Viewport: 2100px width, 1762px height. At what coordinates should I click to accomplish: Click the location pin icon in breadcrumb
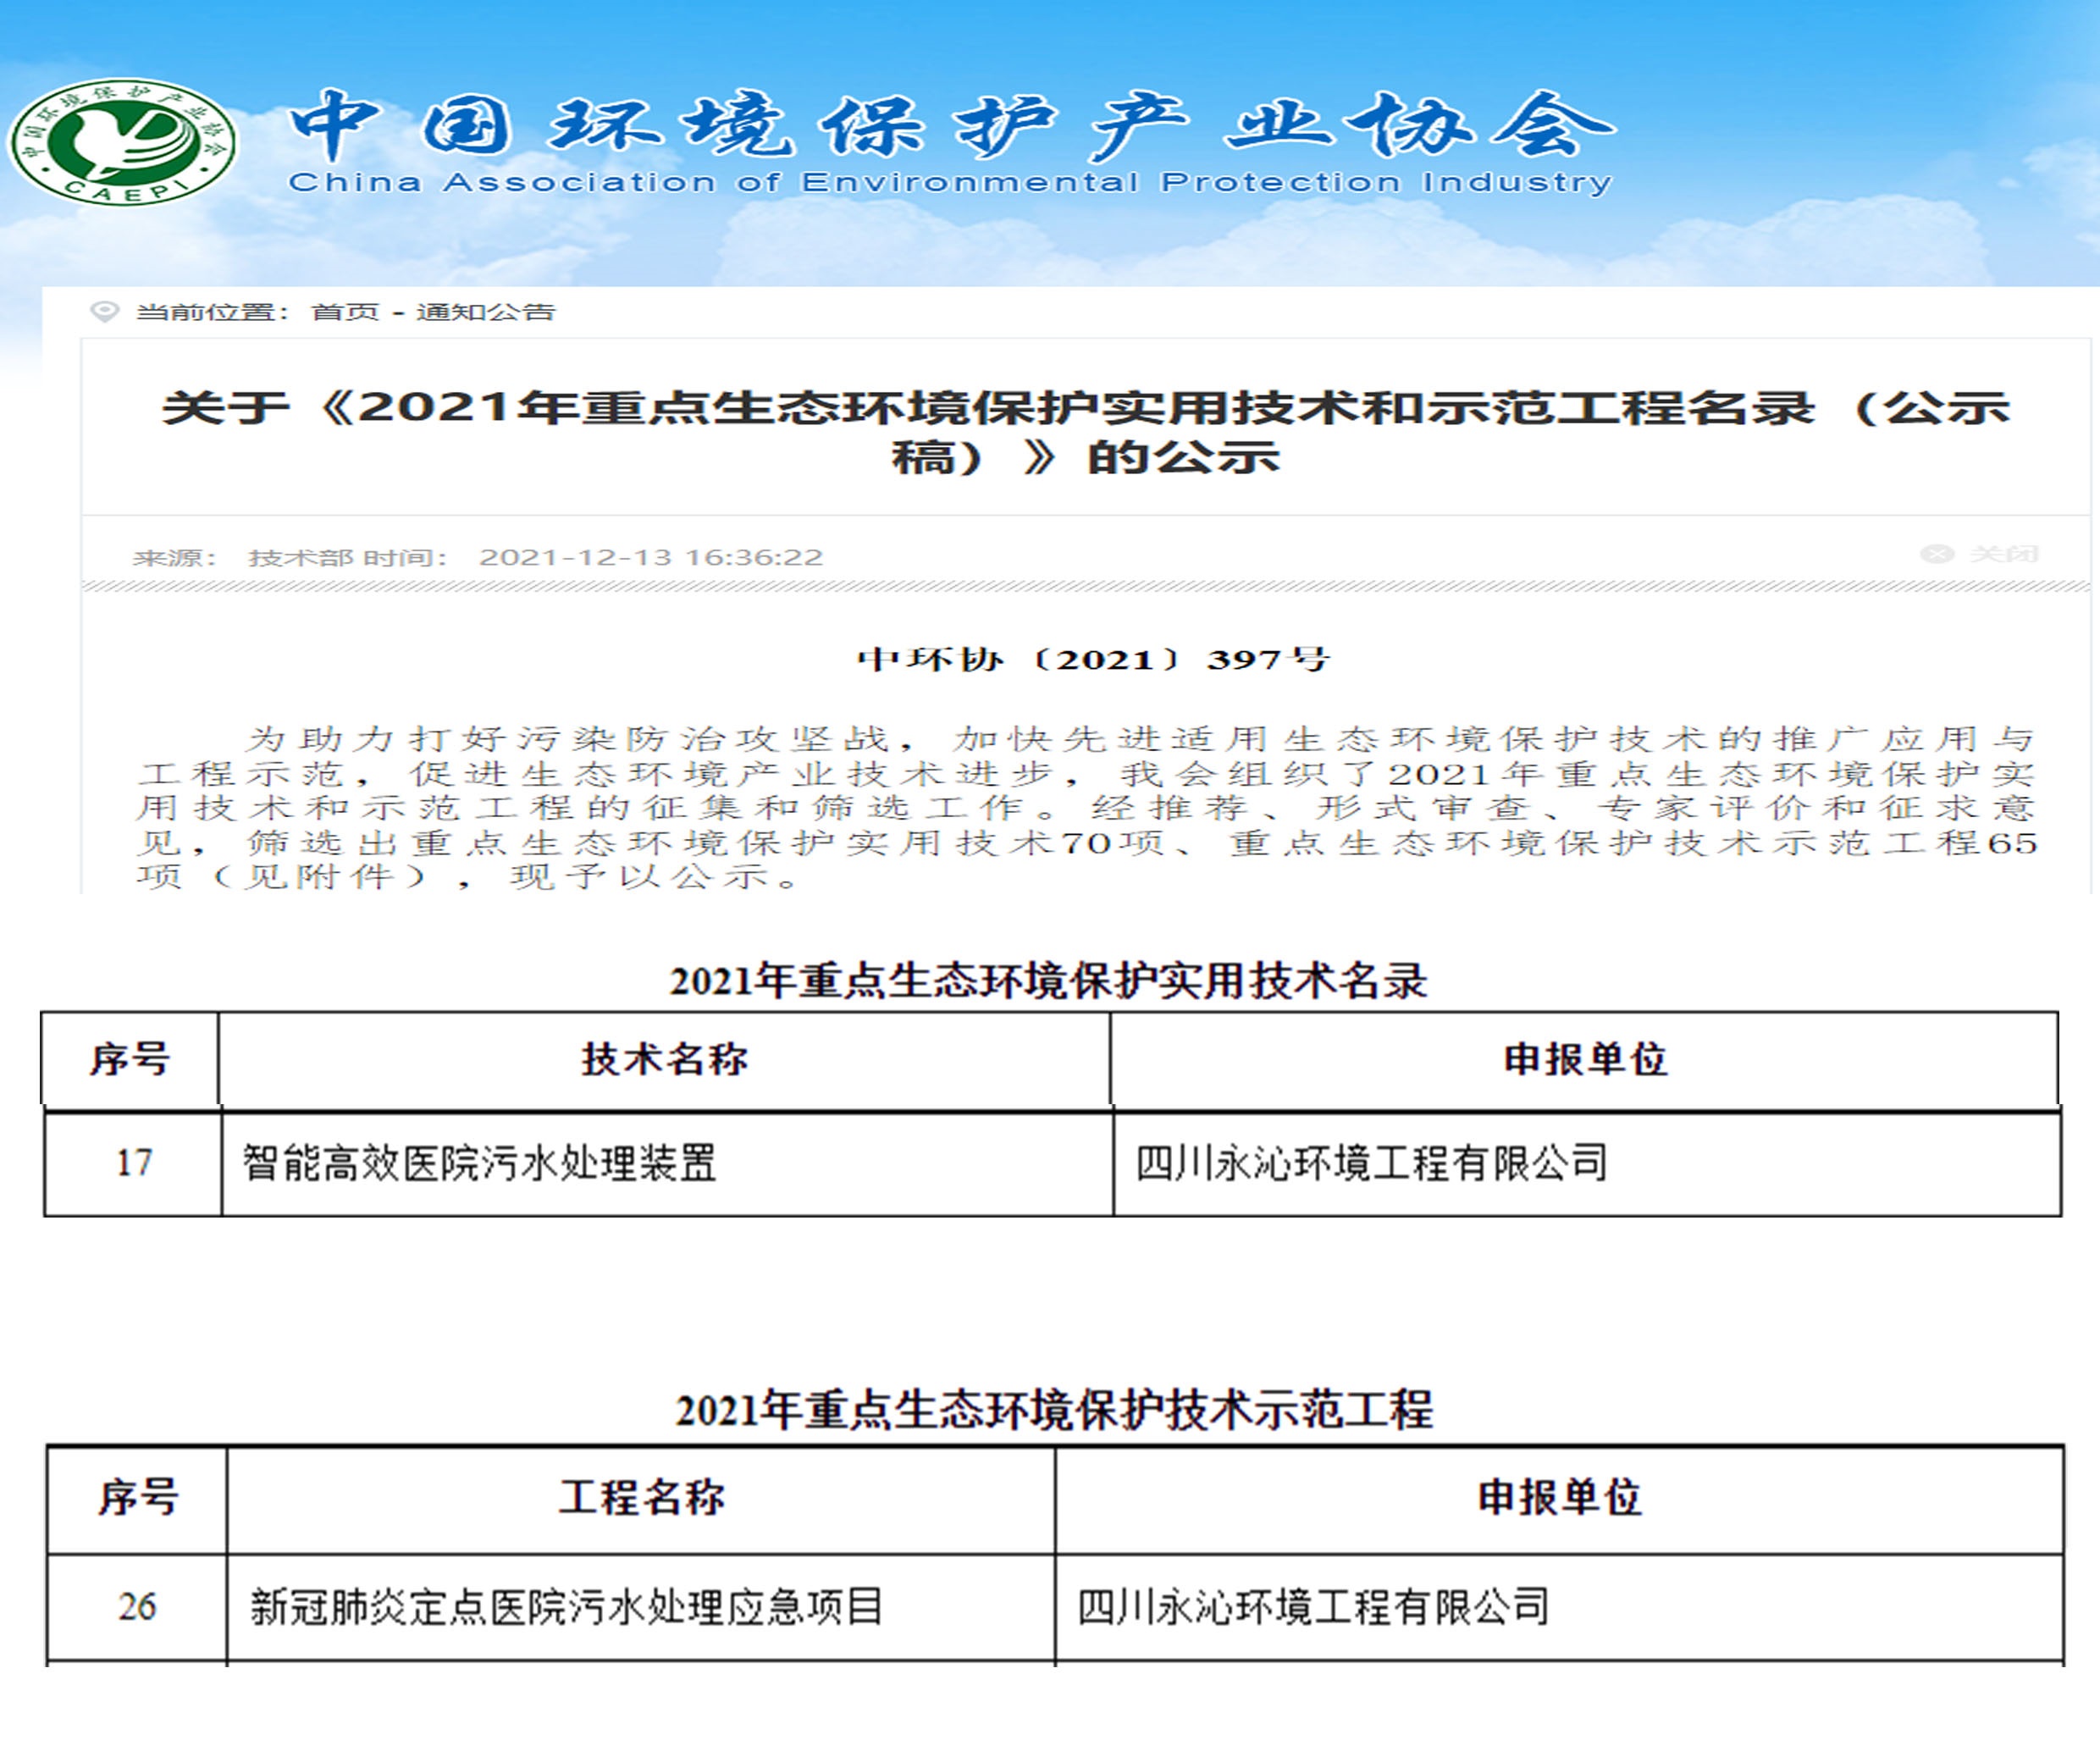coord(104,311)
